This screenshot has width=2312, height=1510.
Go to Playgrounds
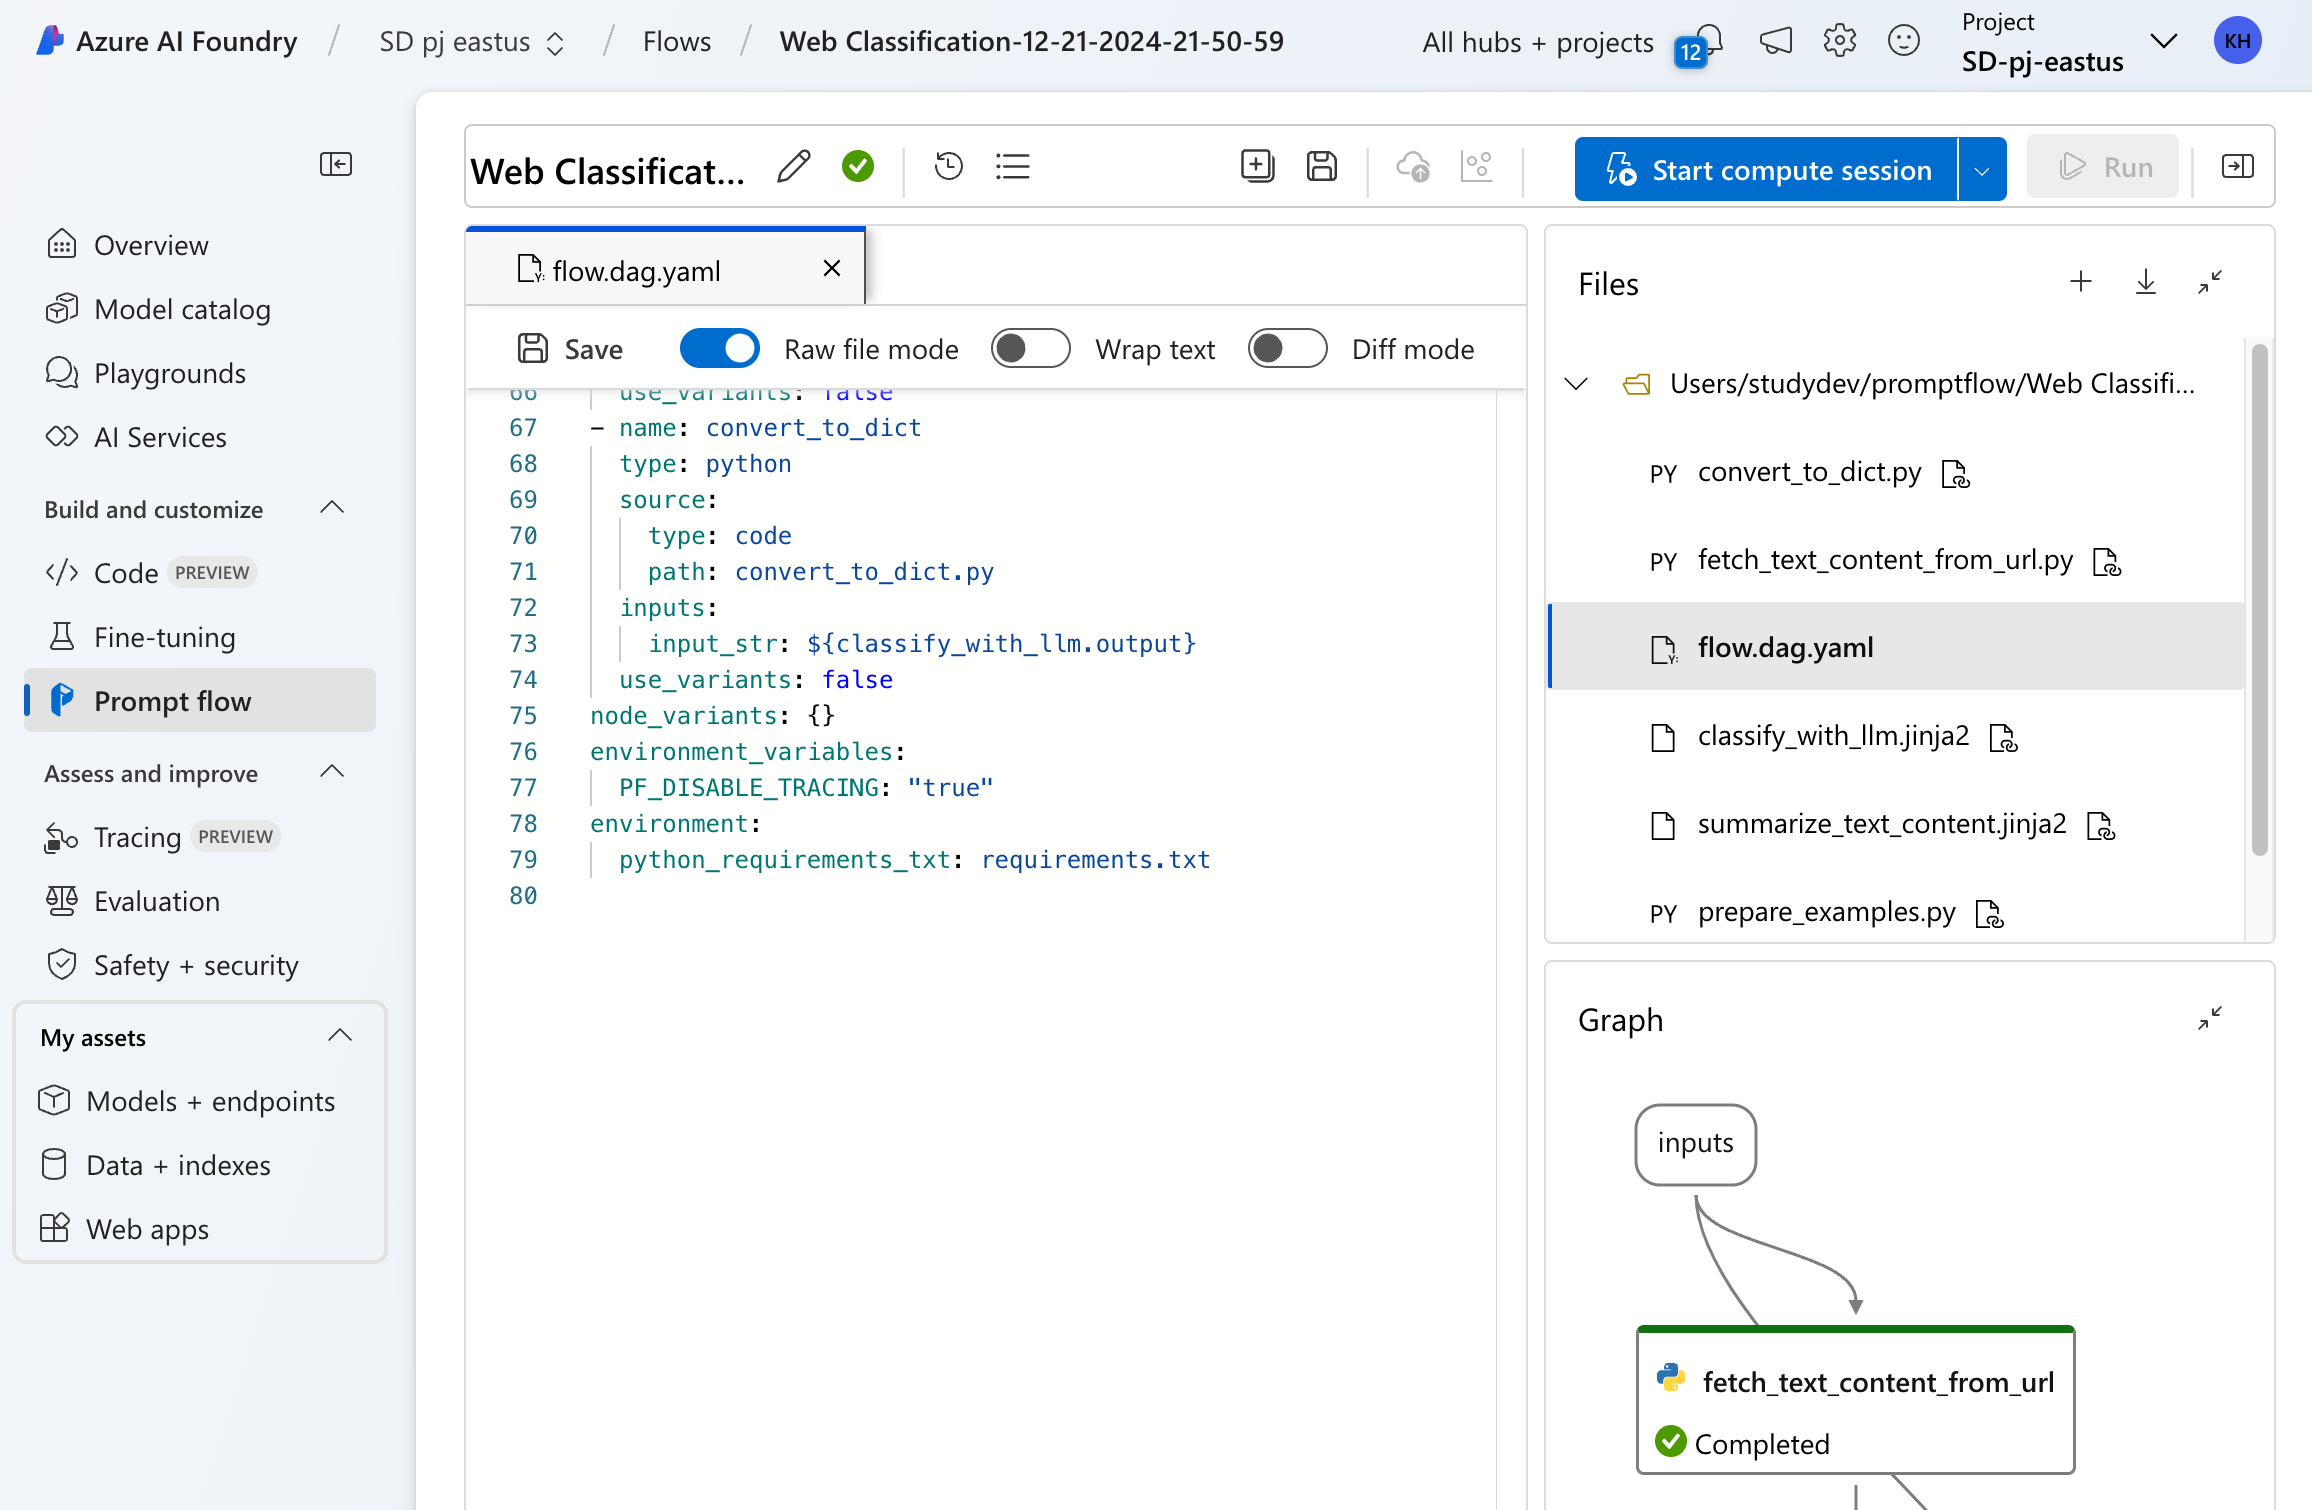pos(200,373)
